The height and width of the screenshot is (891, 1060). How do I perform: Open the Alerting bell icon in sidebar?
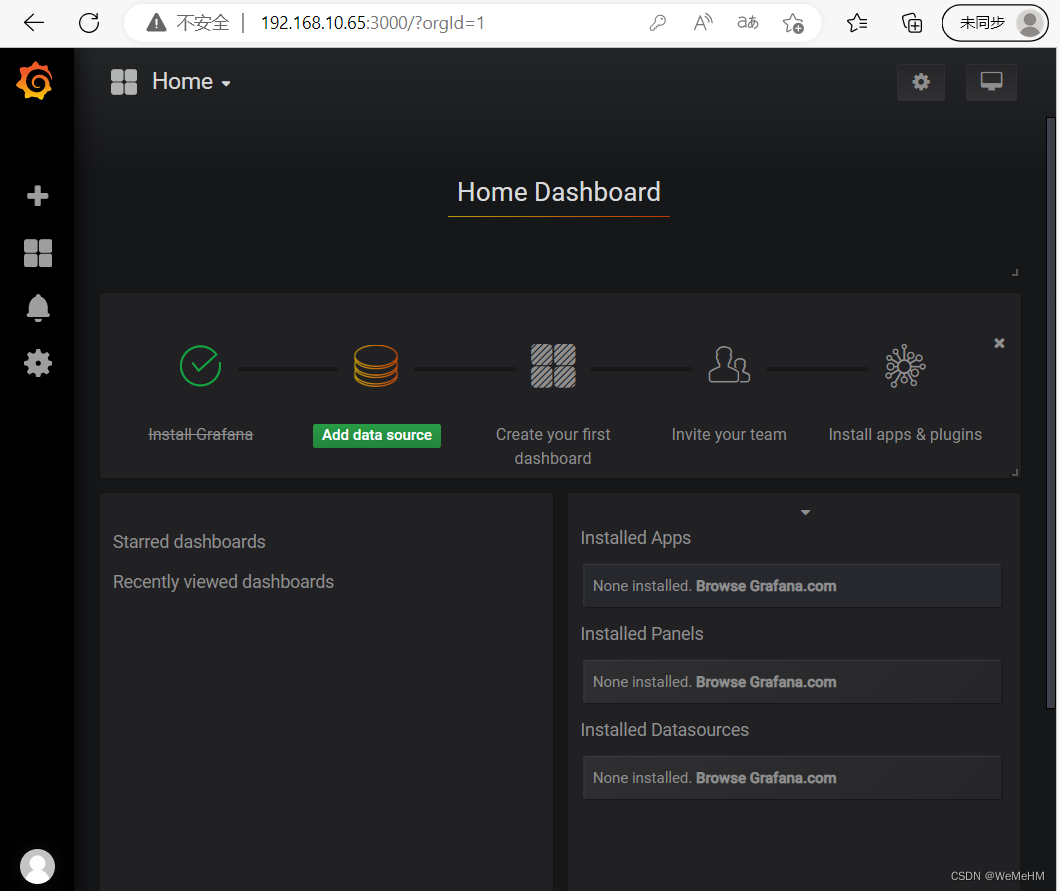coord(38,308)
